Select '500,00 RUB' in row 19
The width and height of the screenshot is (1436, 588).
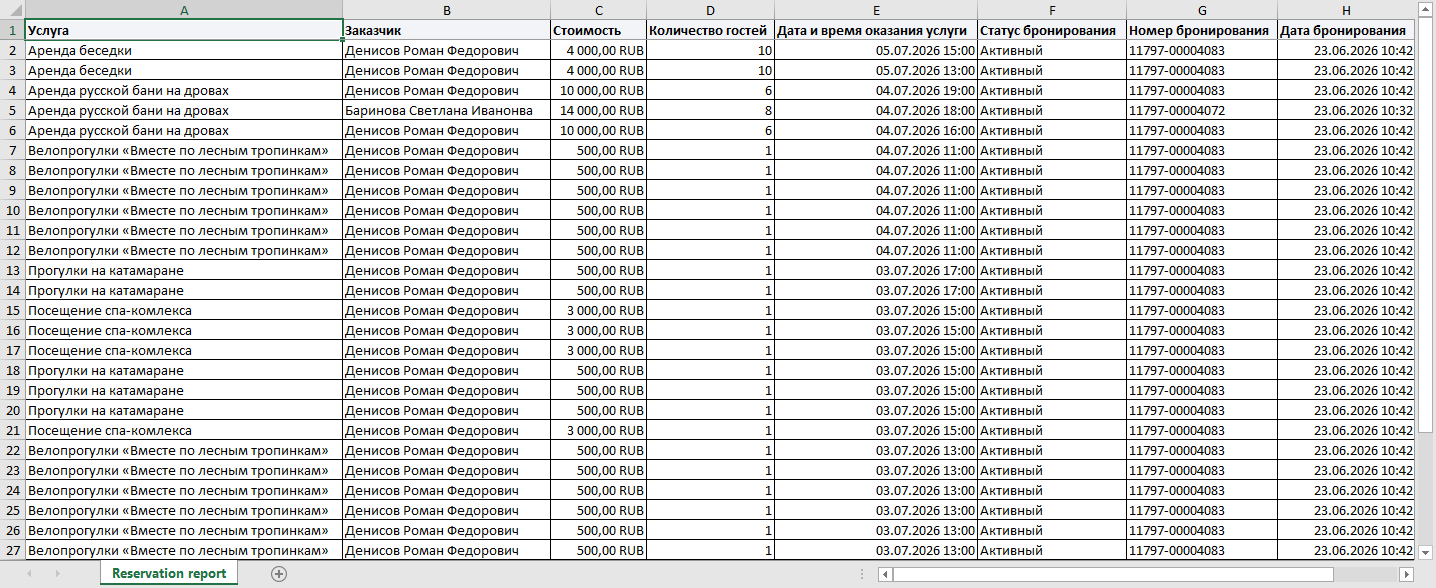point(598,390)
